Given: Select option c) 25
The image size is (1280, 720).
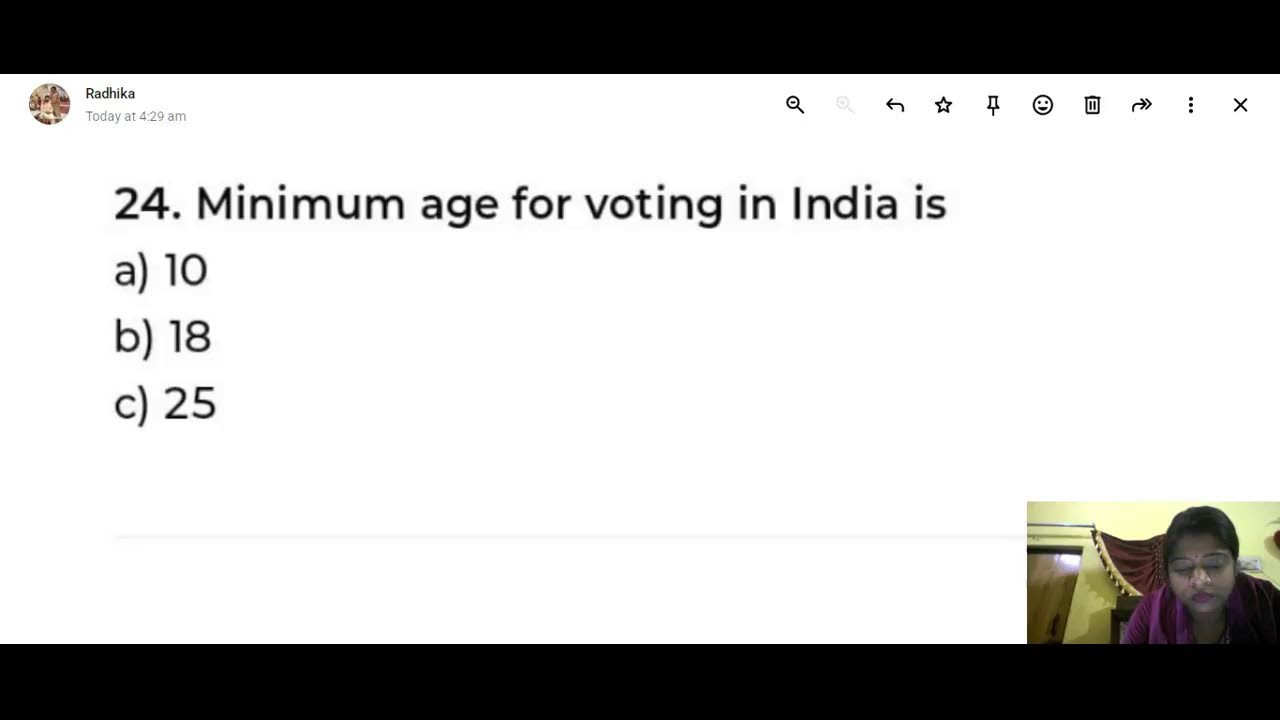Looking at the screenshot, I should 165,404.
